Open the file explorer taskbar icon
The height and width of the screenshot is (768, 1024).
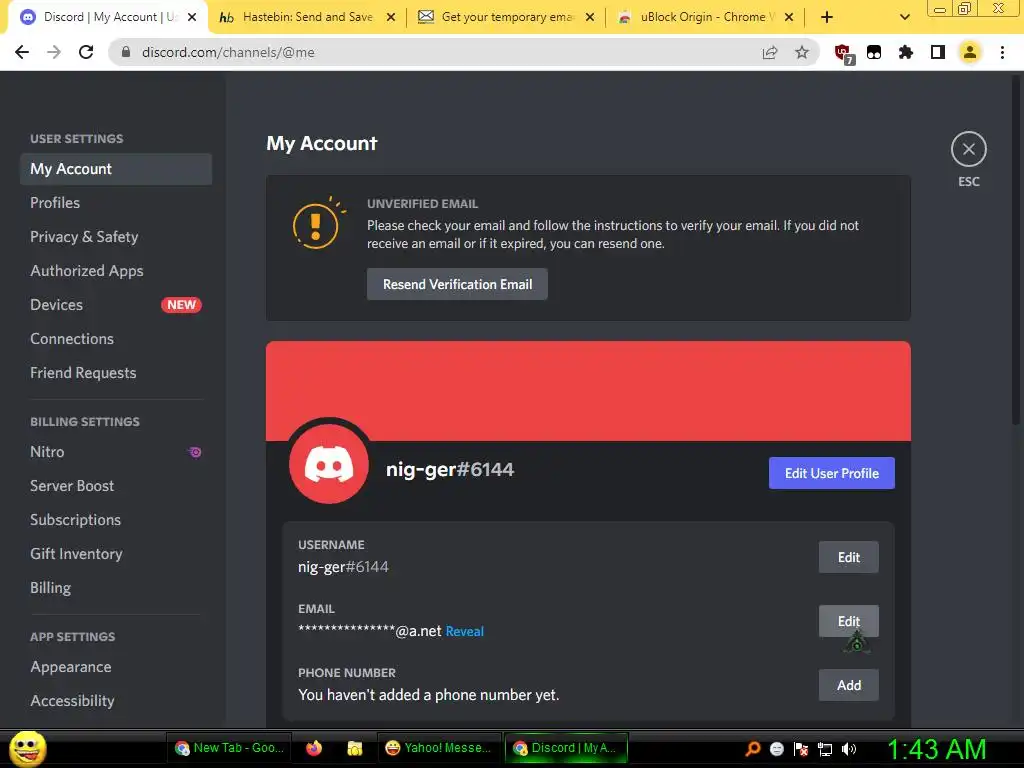355,748
